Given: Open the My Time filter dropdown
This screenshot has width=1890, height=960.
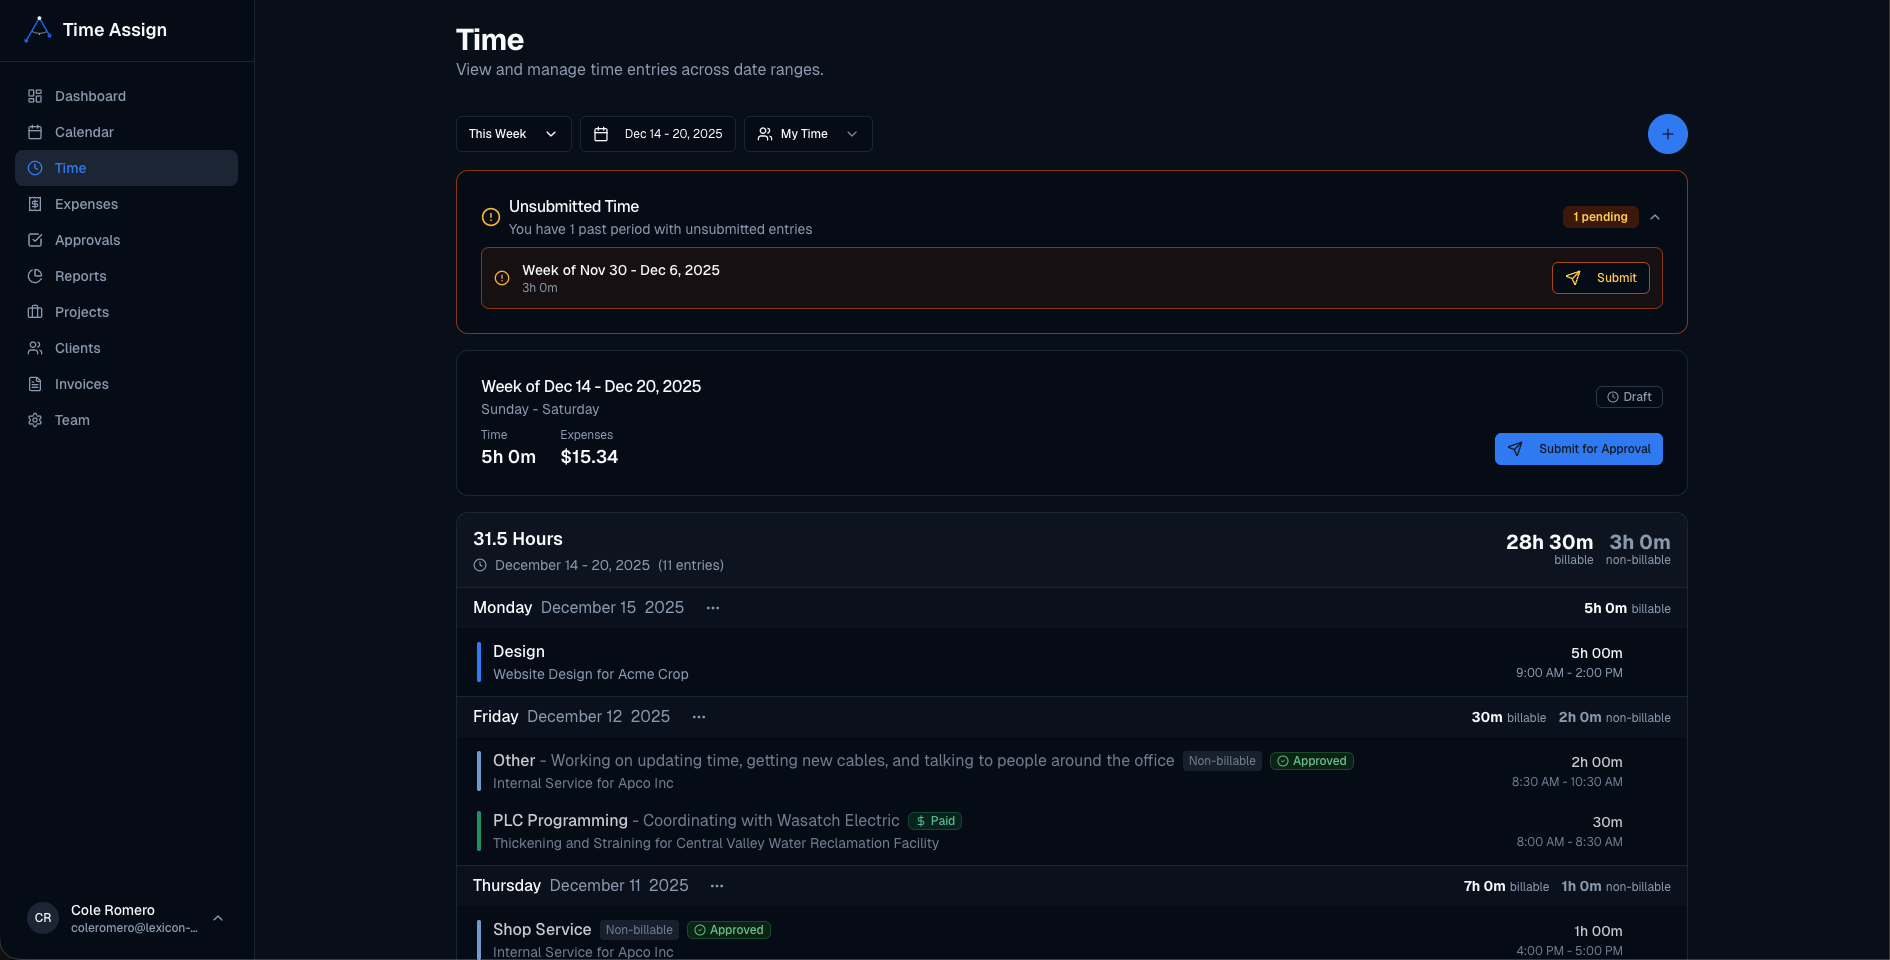Looking at the screenshot, I should (x=808, y=134).
